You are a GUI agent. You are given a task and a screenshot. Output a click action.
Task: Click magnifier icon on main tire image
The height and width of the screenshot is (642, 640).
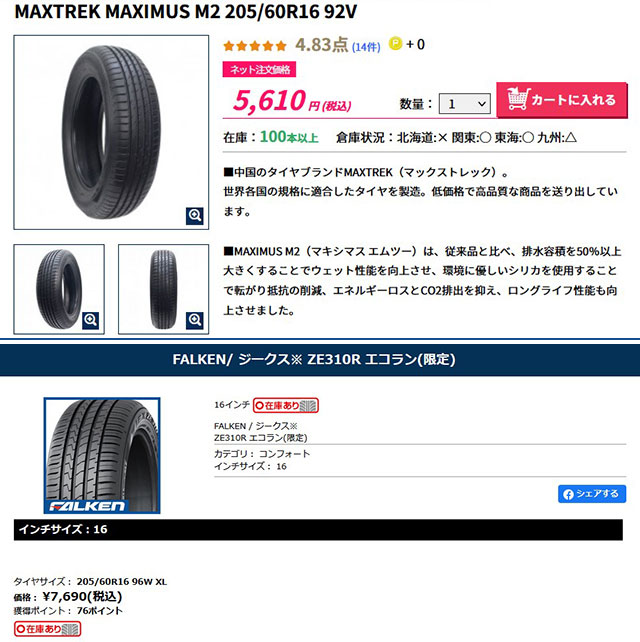coord(194,215)
